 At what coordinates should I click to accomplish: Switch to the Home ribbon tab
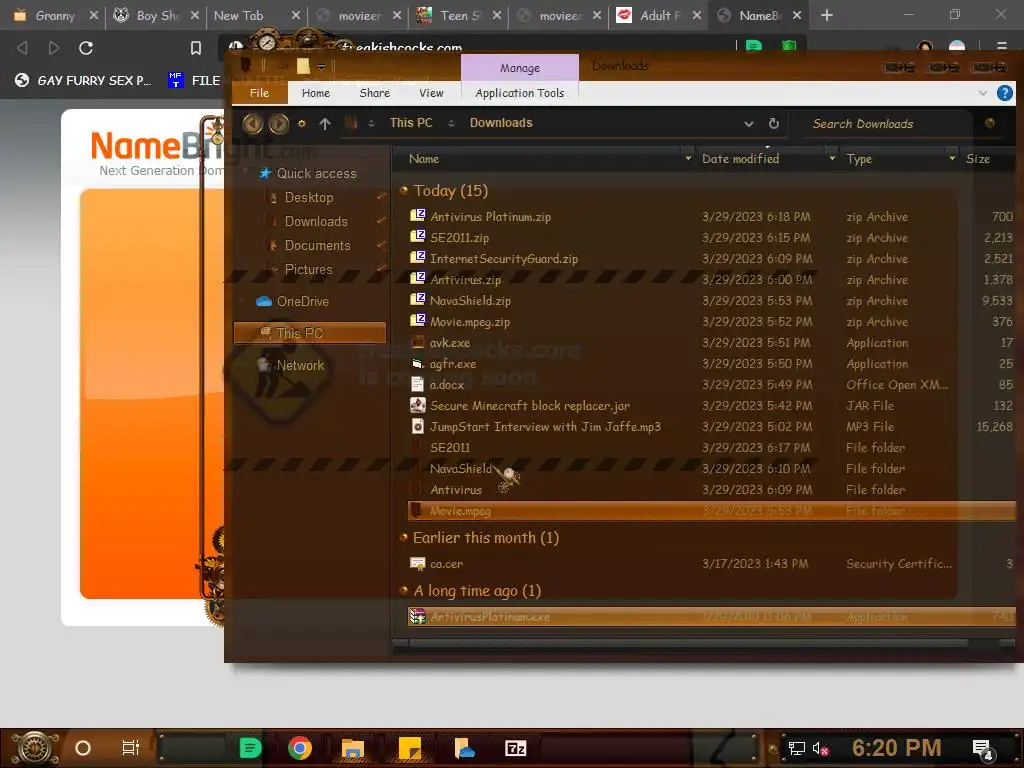[x=315, y=93]
